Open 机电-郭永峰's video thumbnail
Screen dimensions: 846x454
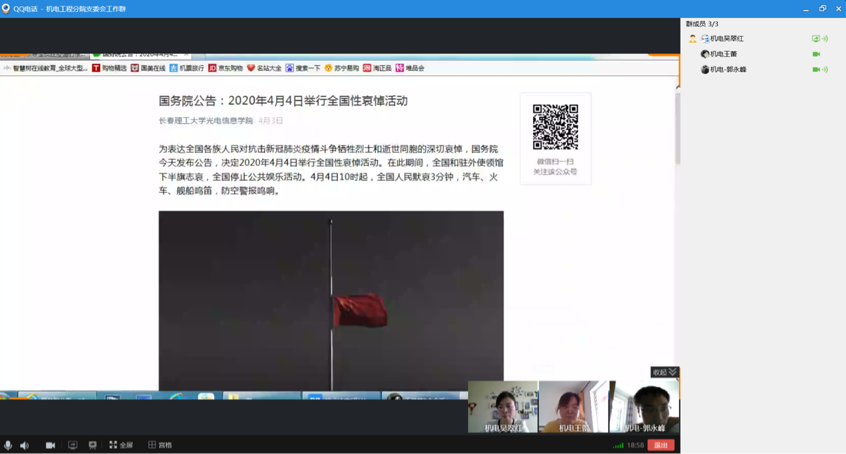(644, 406)
